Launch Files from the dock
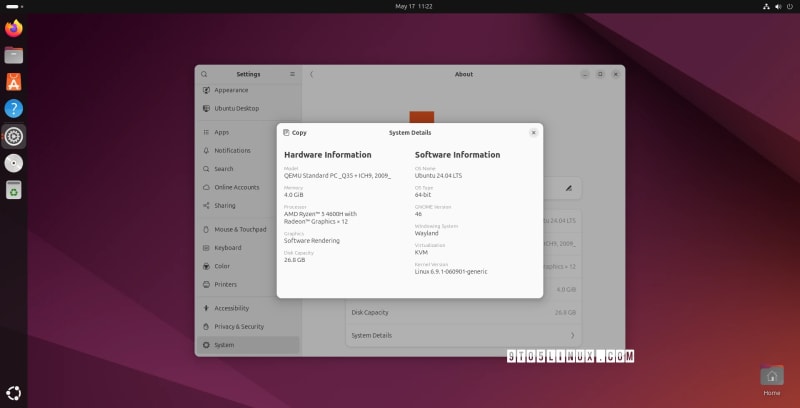The height and width of the screenshot is (408, 800). [x=14, y=55]
